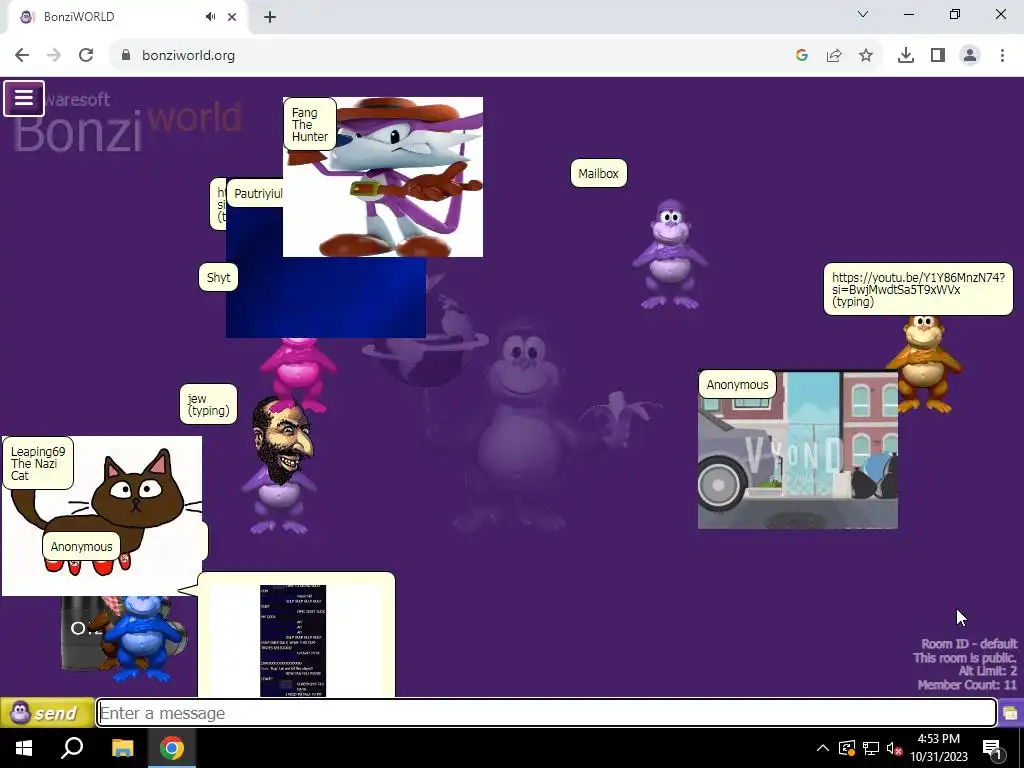View site security lock info
Viewport: 1024px width, 768px height.
pyautogui.click(x=126, y=56)
